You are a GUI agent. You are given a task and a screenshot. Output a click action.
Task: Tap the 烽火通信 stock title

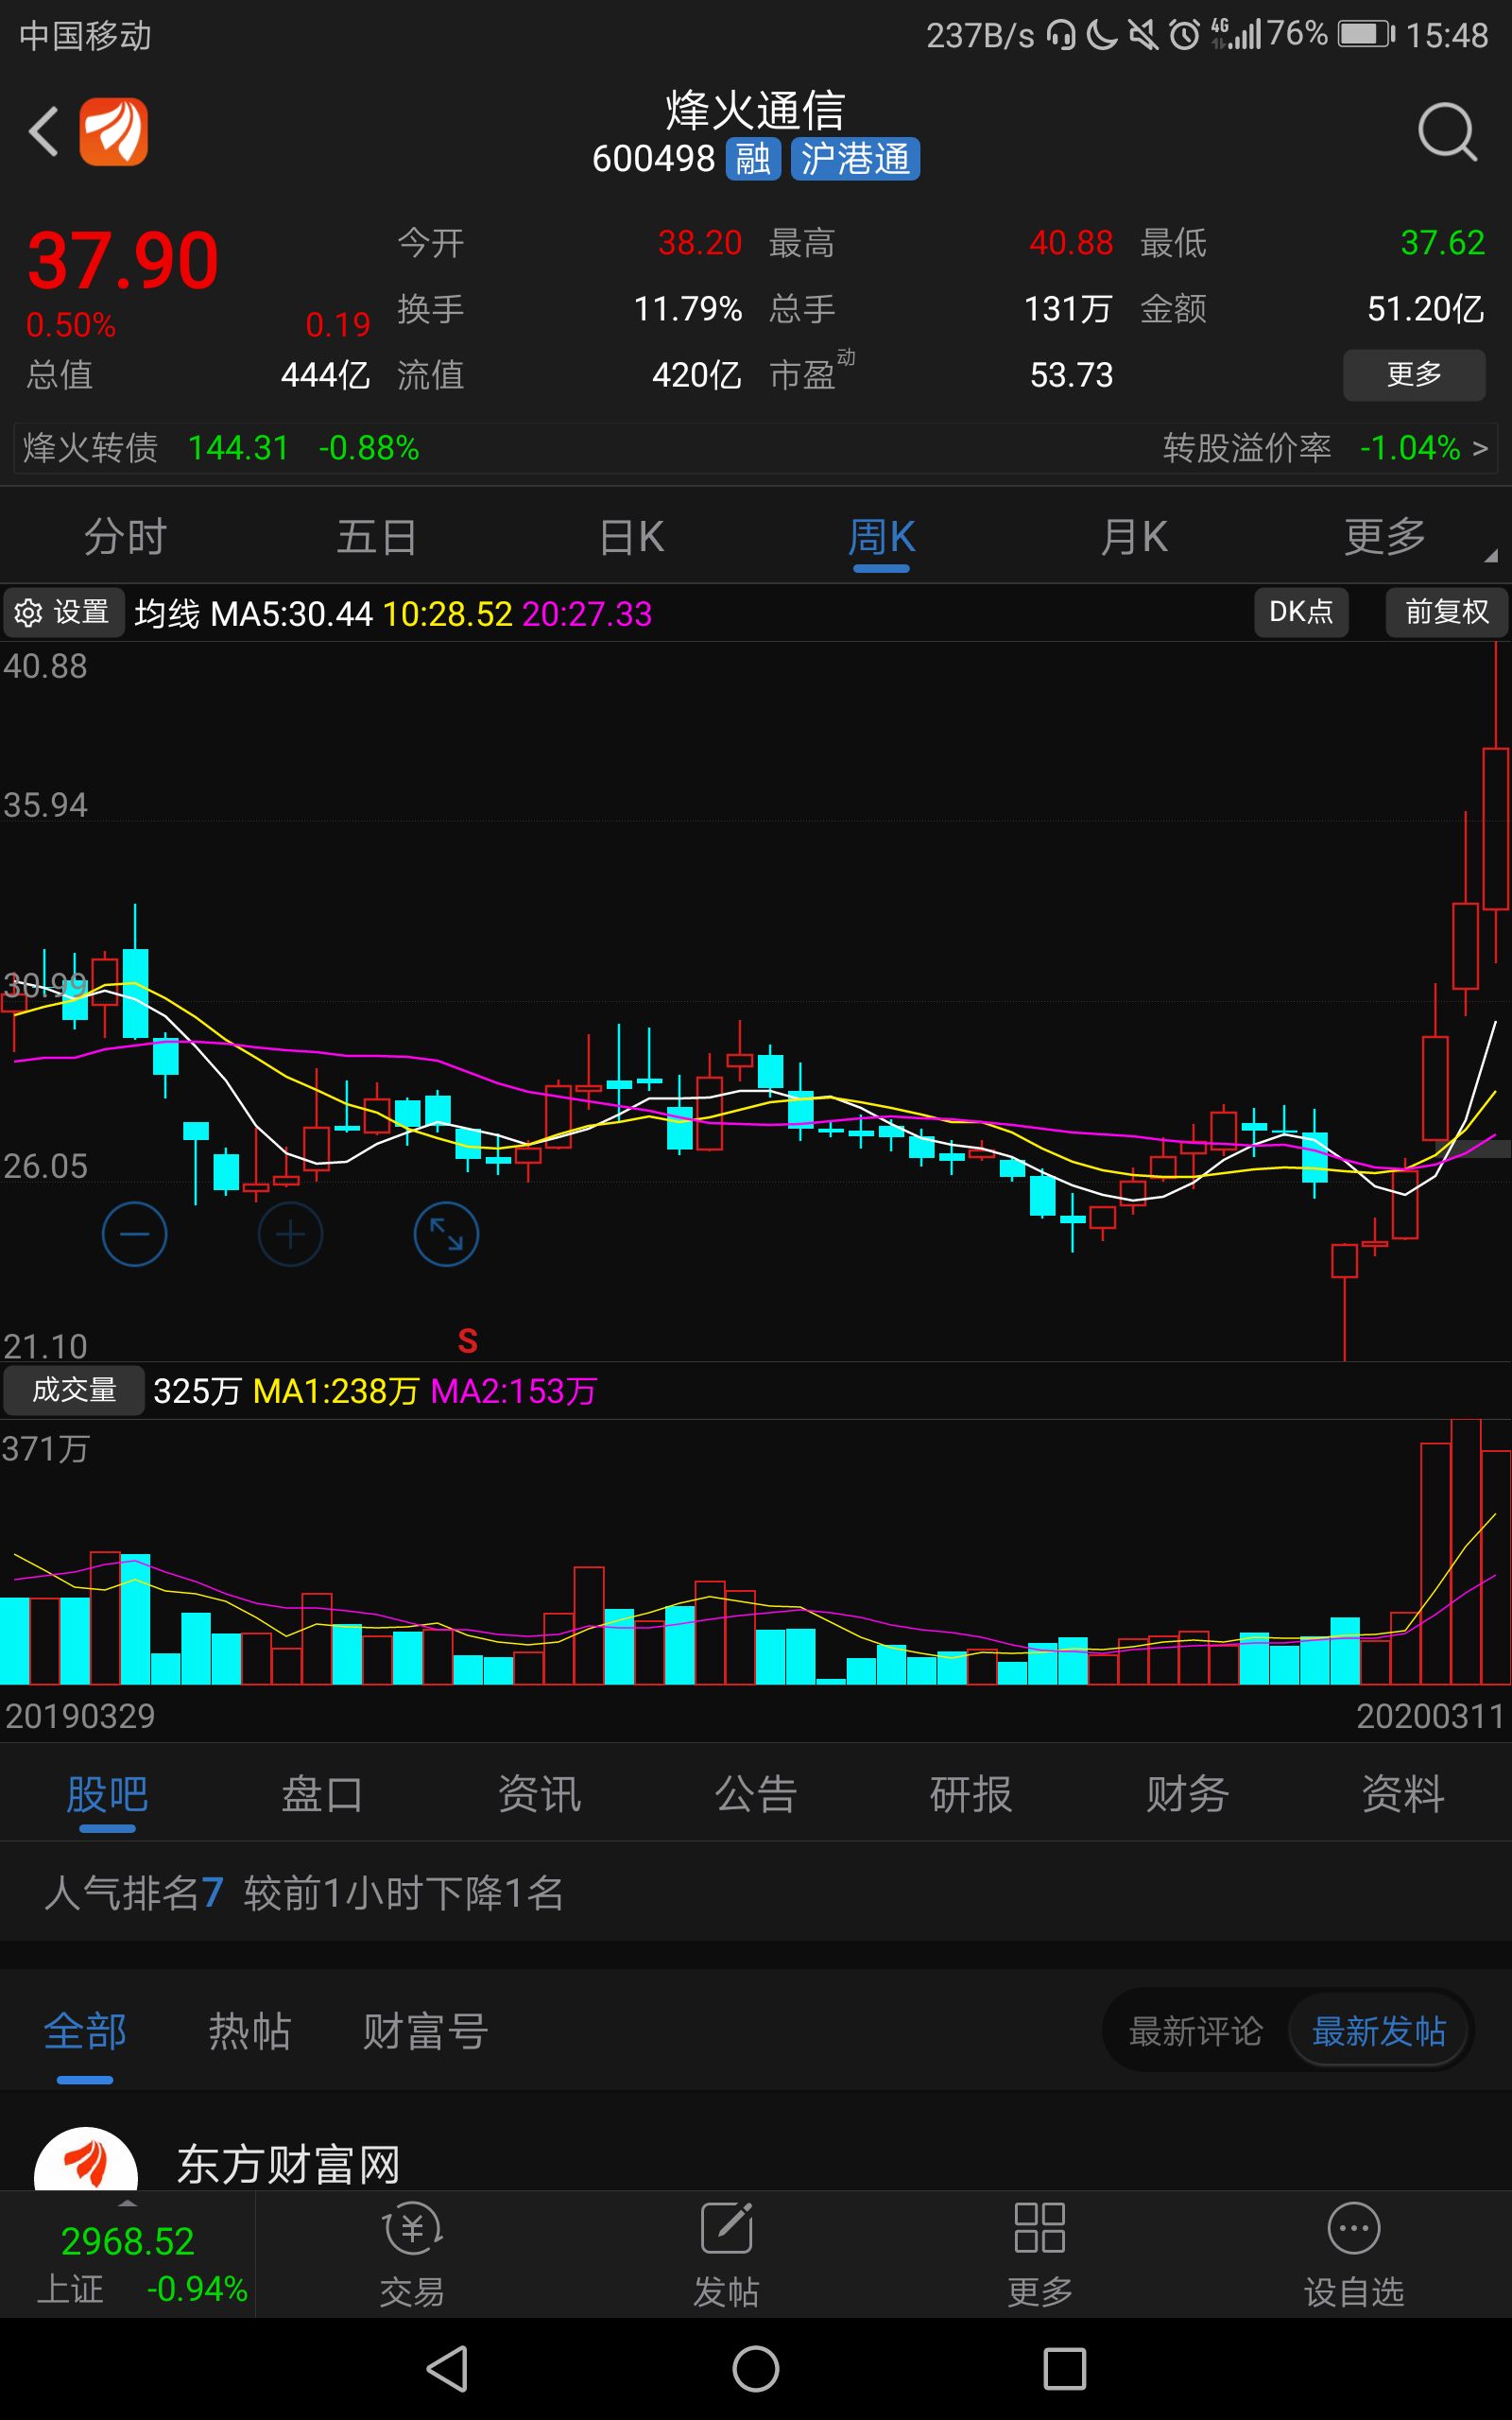point(756,110)
